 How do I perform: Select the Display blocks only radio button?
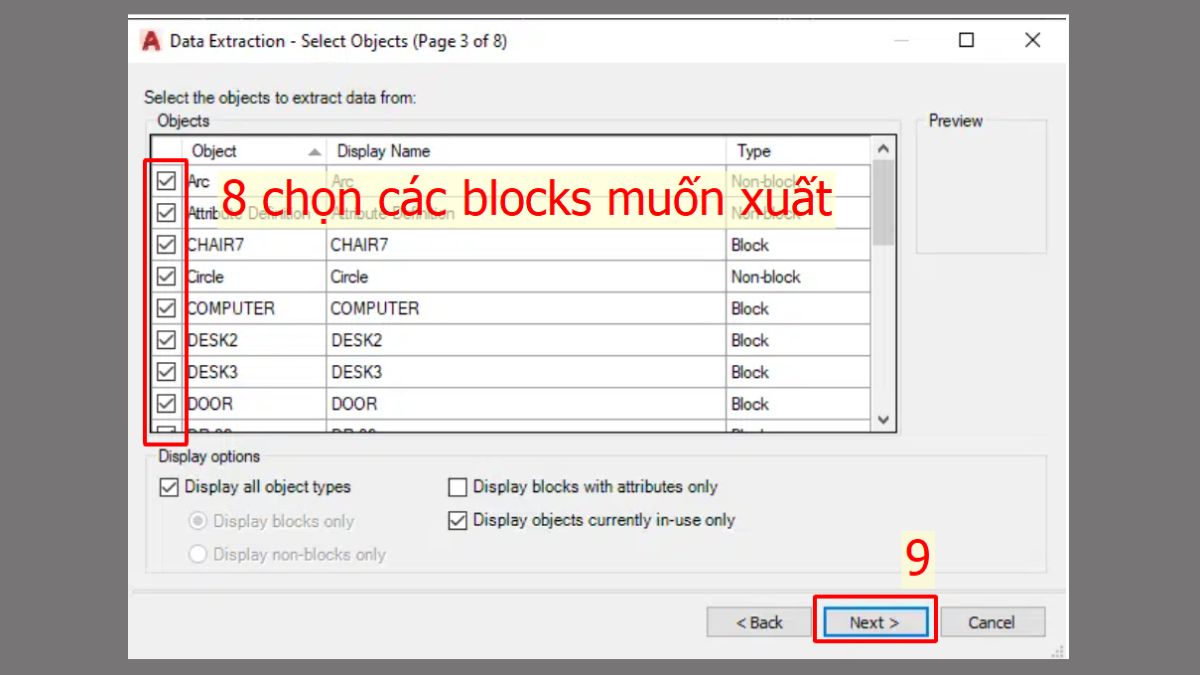click(x=198, y=521)
